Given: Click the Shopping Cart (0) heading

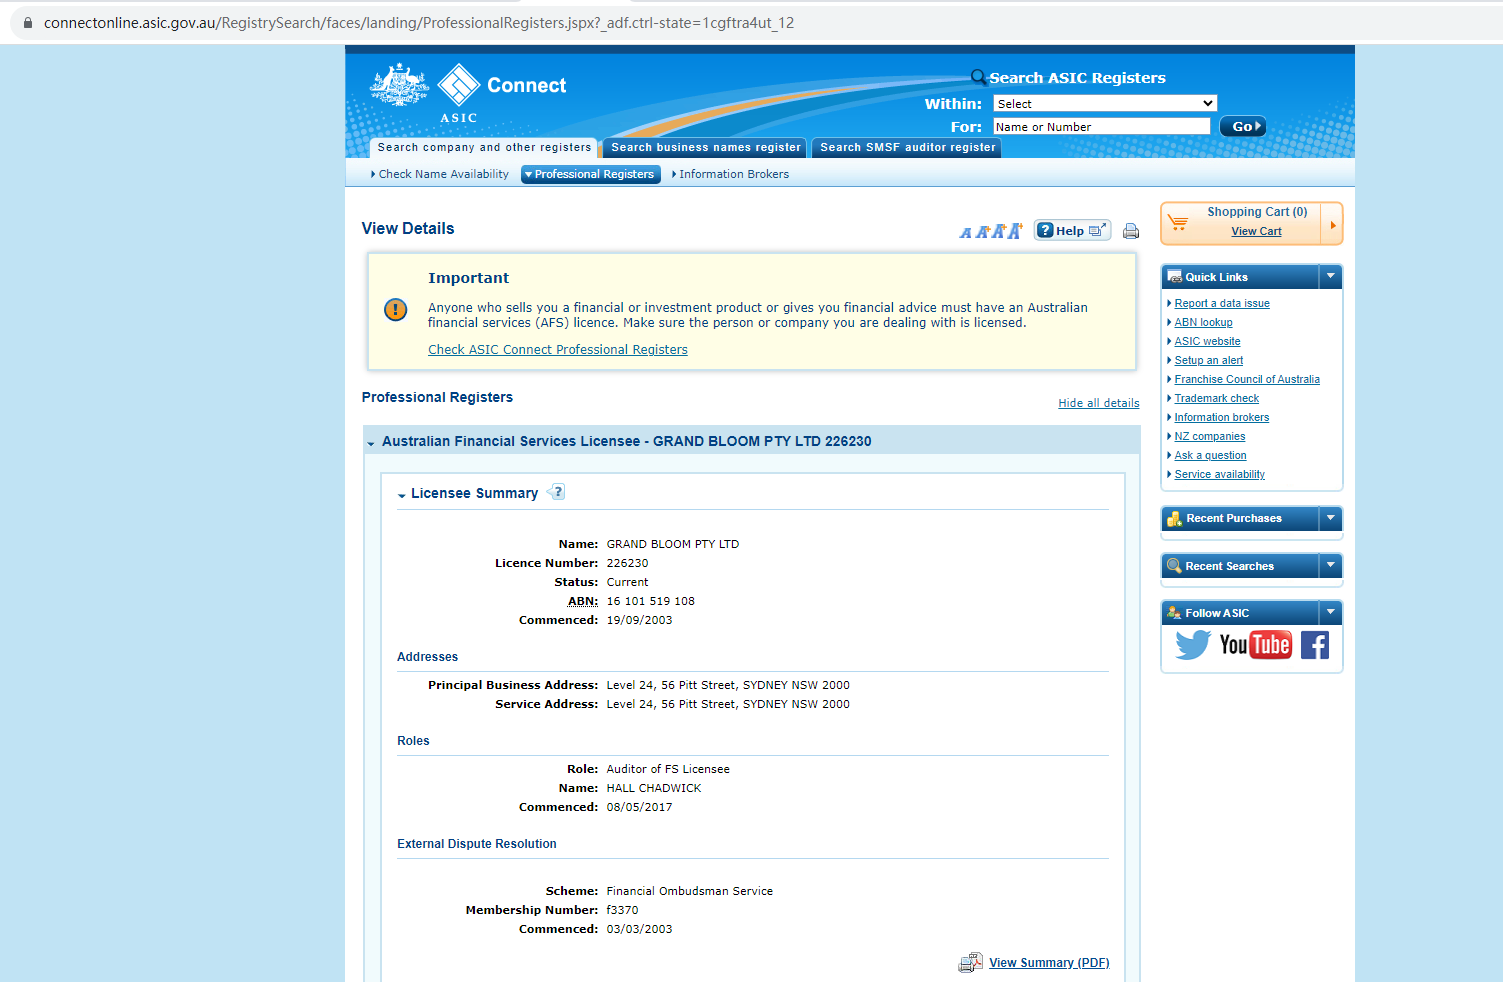Looking at the screenshot, I should click(1257, 212).
